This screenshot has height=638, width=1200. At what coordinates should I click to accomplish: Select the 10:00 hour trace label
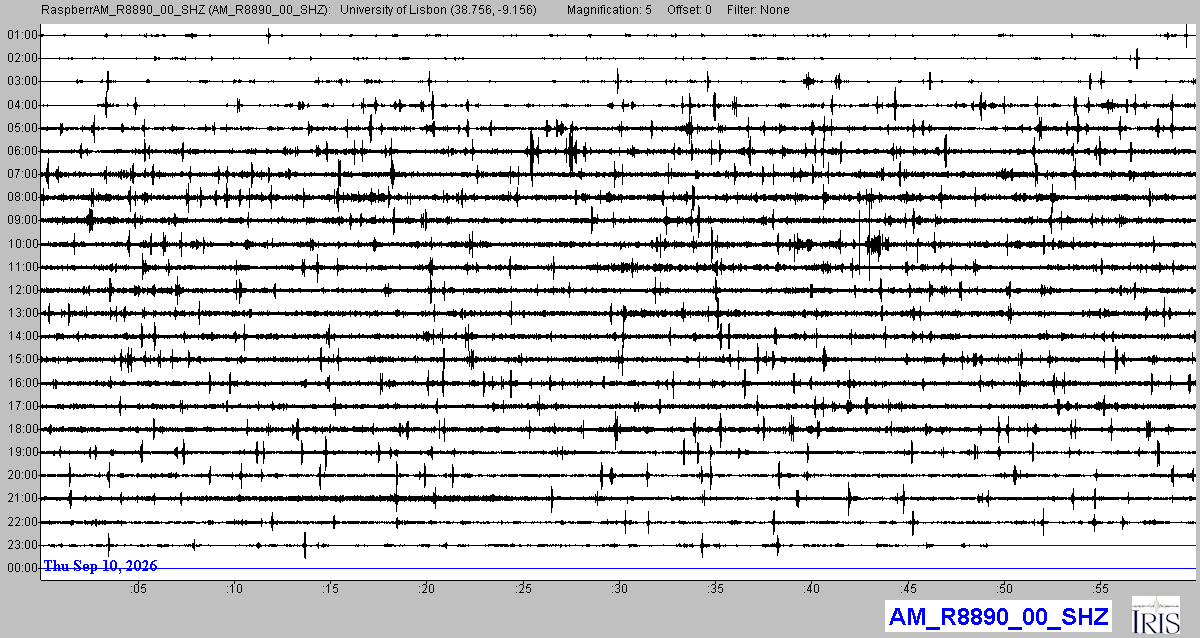coord(21,244)
